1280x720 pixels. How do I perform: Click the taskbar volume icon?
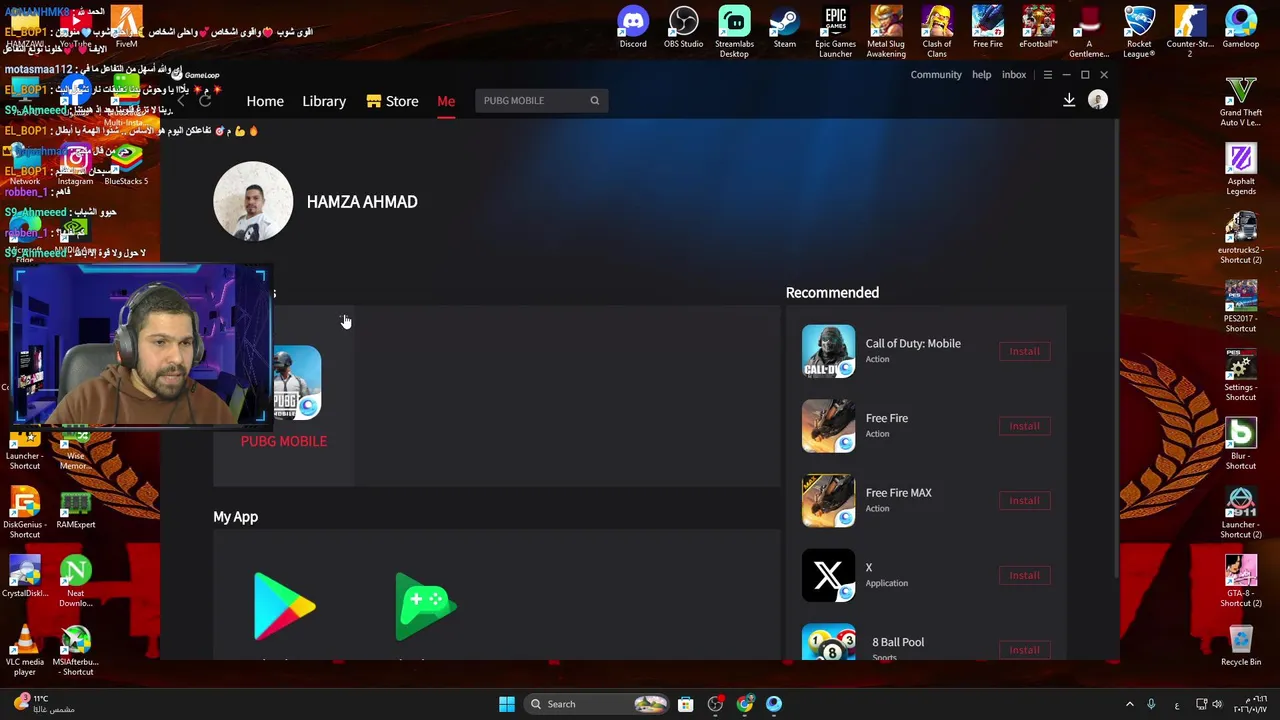click(1217, 704)
